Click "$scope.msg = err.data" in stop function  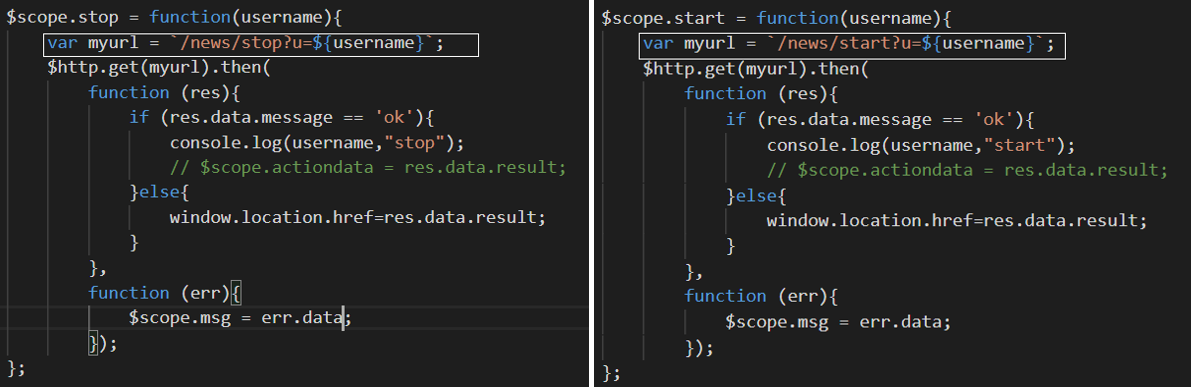click(x=236, y=318)
